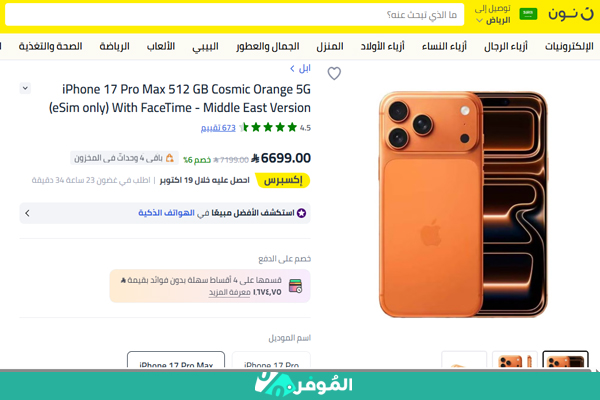Screen dimensions: 600x400
Task: Click the green rating stars
Action: tap(269, 127)
